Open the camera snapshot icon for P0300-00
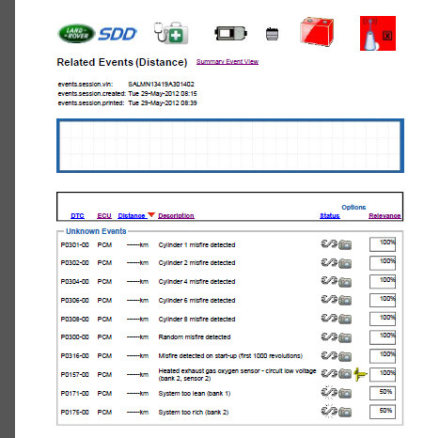 pyautogui.click(x=345, y=338)
